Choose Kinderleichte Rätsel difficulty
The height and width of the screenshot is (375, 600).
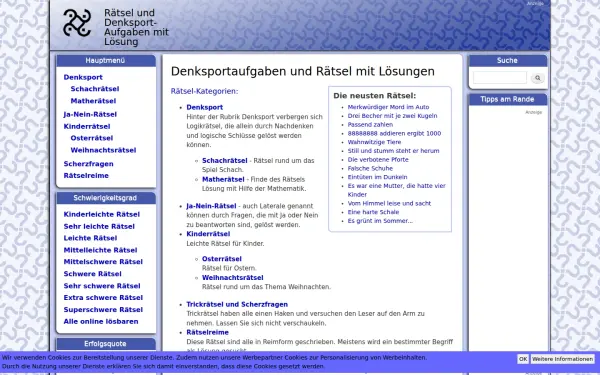(x=102, y=214)
